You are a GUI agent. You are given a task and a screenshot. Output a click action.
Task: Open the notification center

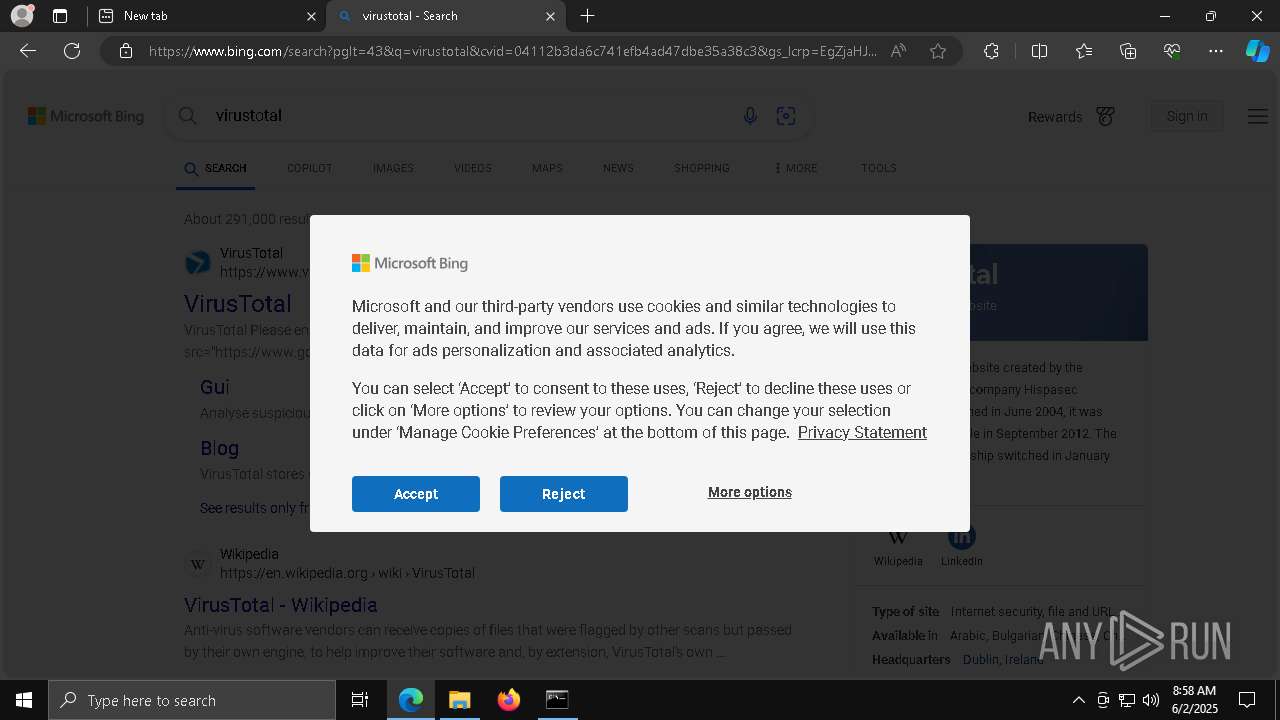click(1247, 700)
